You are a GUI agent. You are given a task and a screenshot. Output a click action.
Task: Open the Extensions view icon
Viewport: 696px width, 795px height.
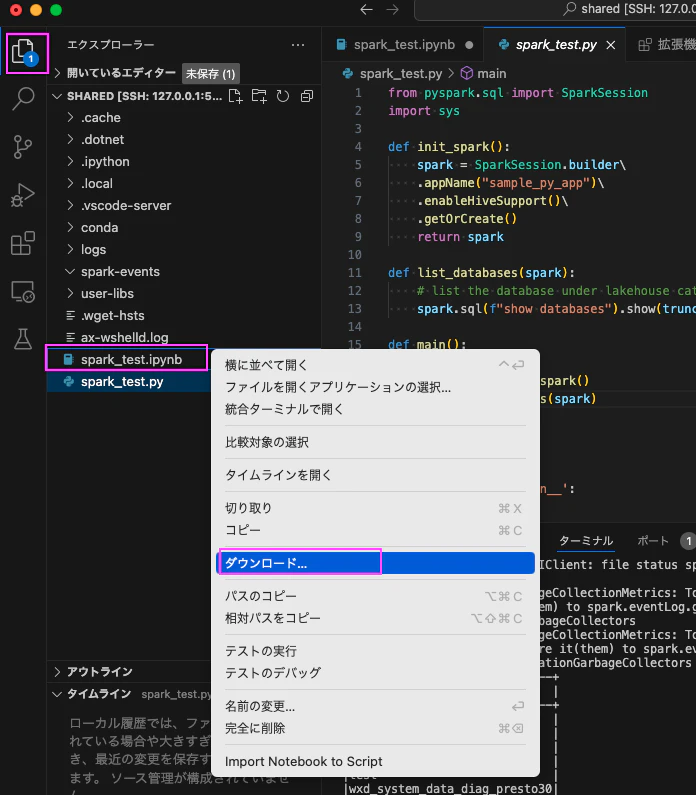click(23, 243)
